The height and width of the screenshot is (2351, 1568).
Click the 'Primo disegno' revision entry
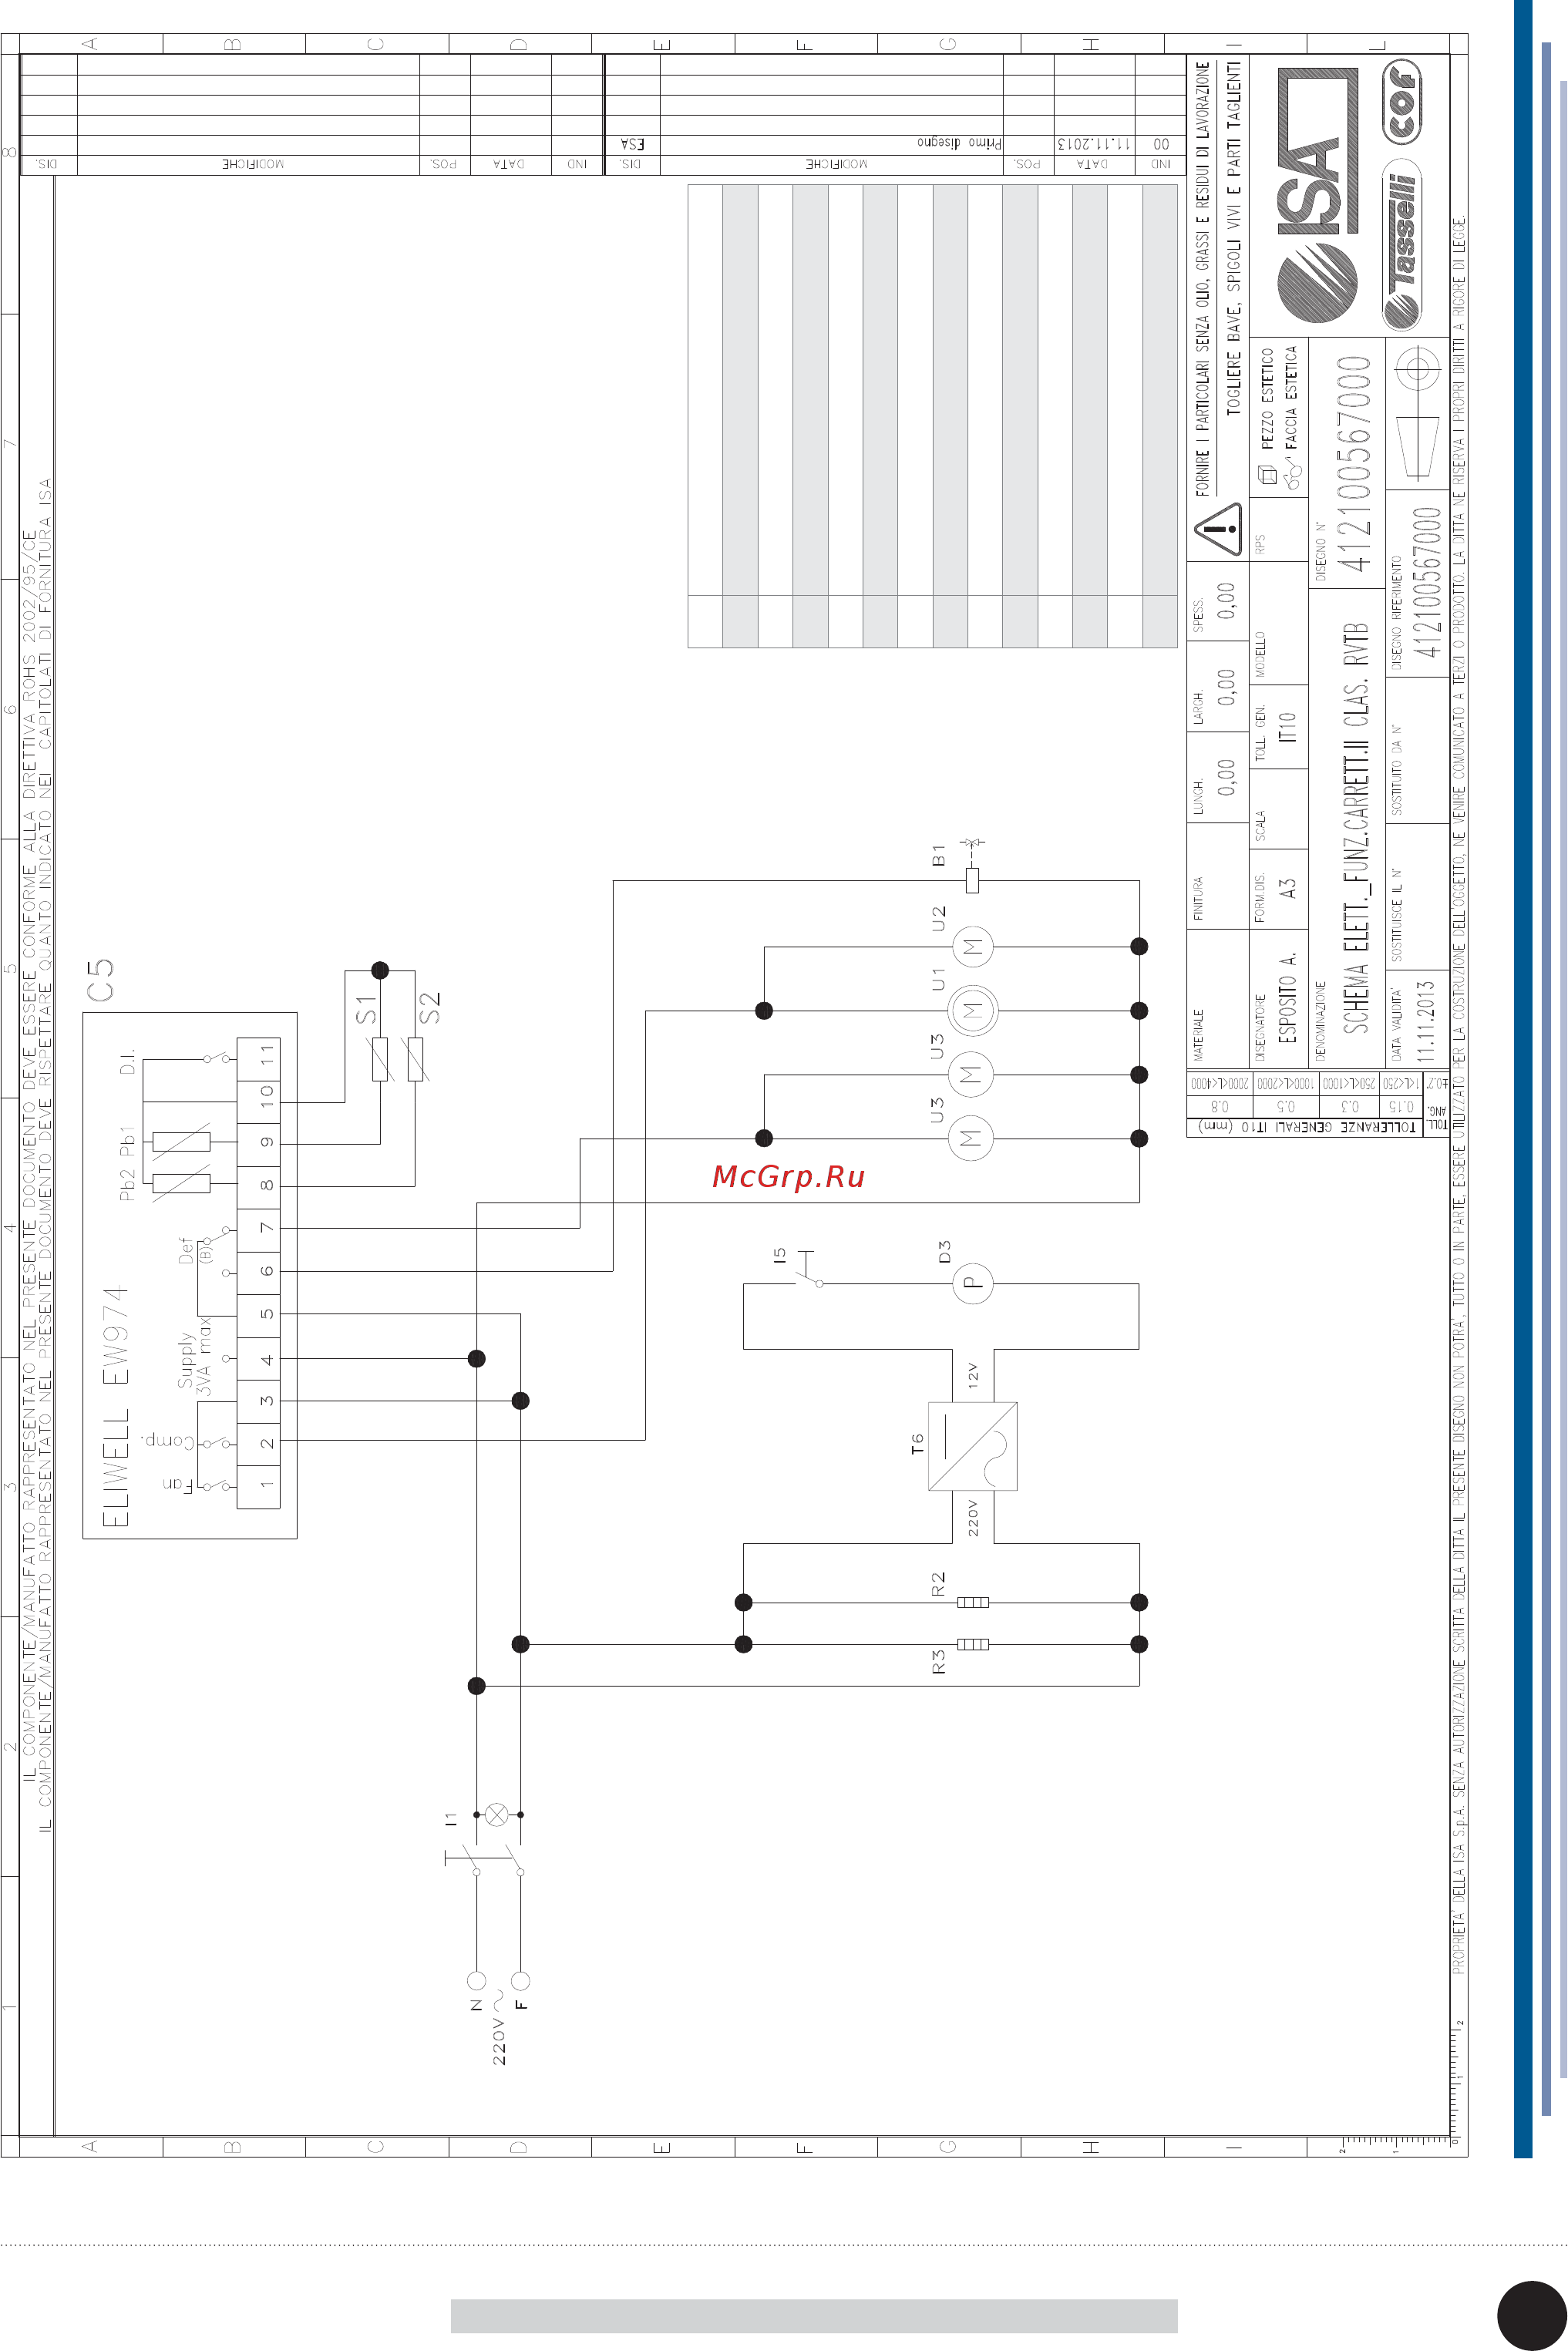(959, 143)
